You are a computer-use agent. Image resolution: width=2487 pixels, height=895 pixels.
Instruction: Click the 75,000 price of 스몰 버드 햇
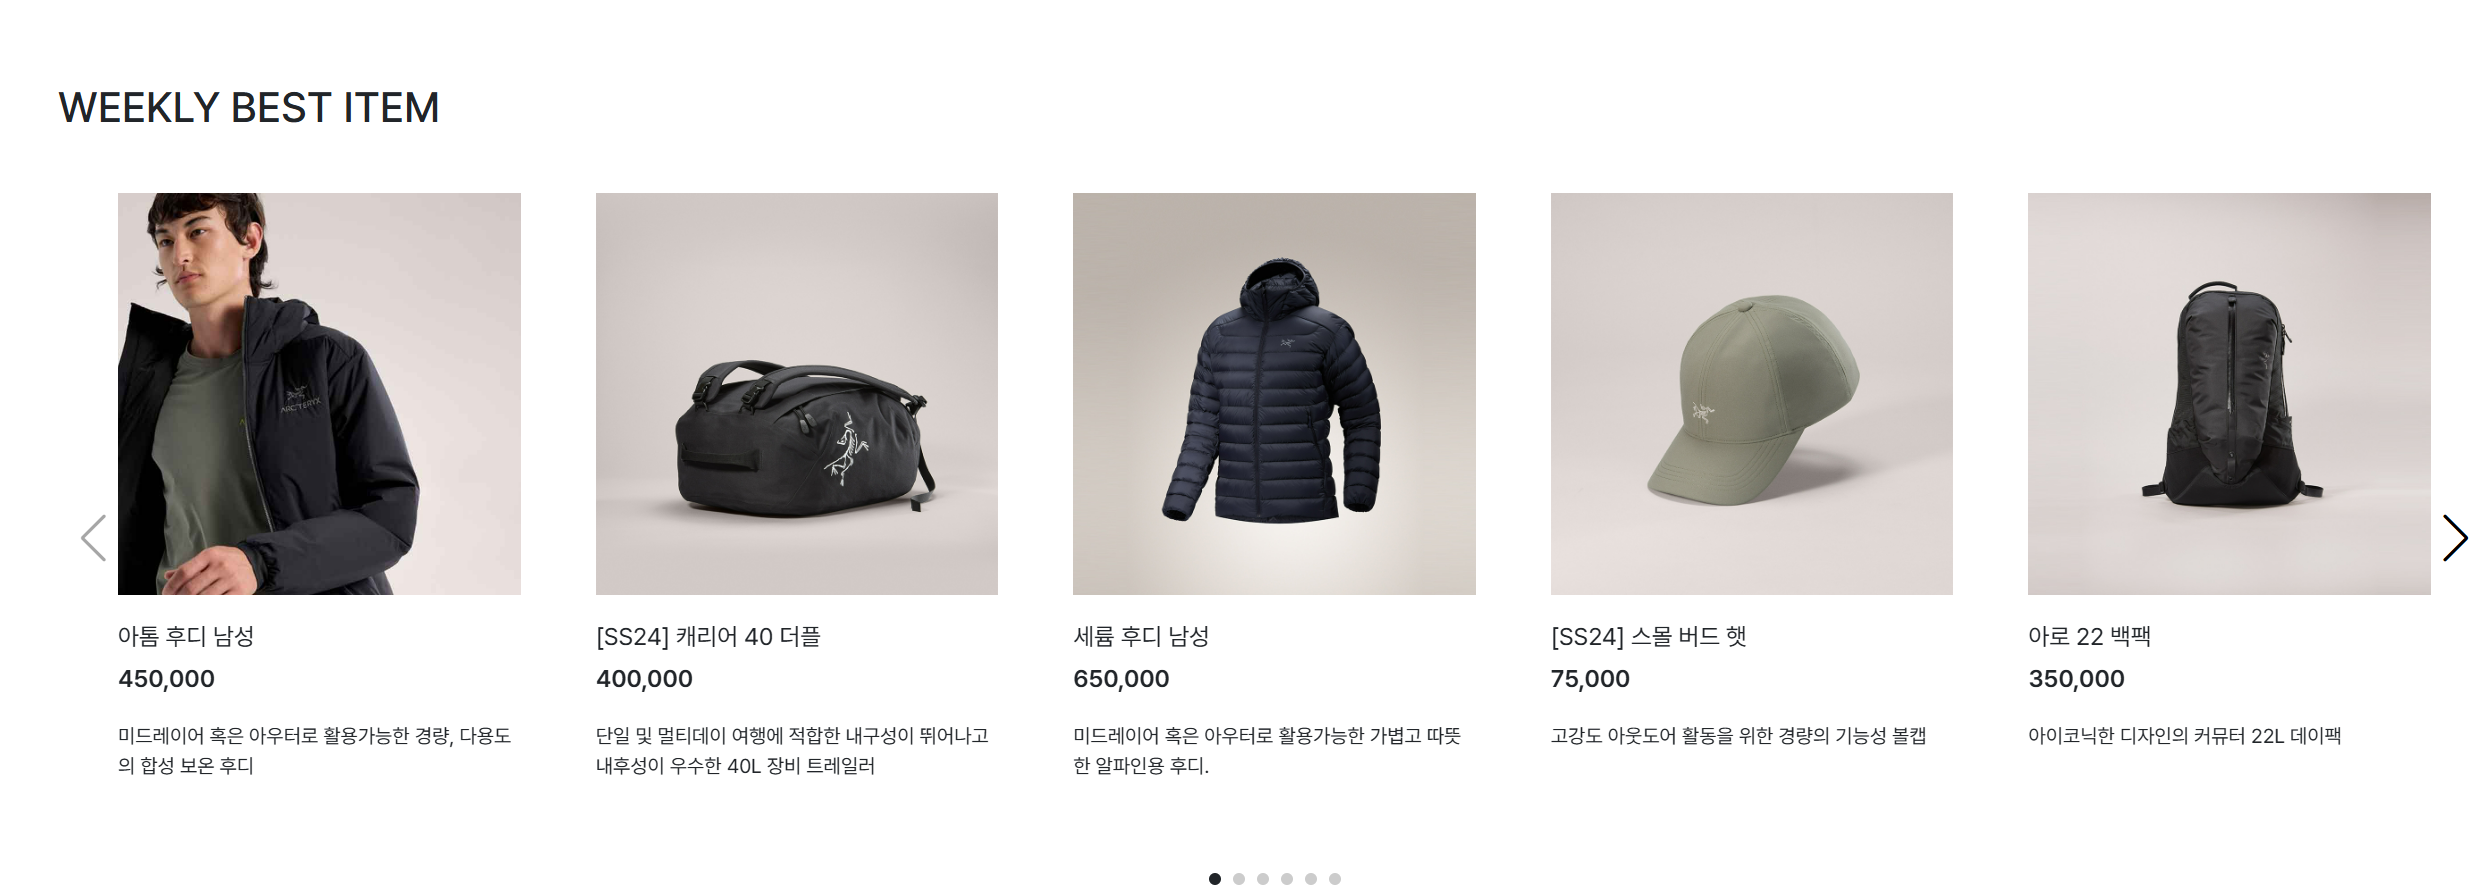coord(1590,679)
